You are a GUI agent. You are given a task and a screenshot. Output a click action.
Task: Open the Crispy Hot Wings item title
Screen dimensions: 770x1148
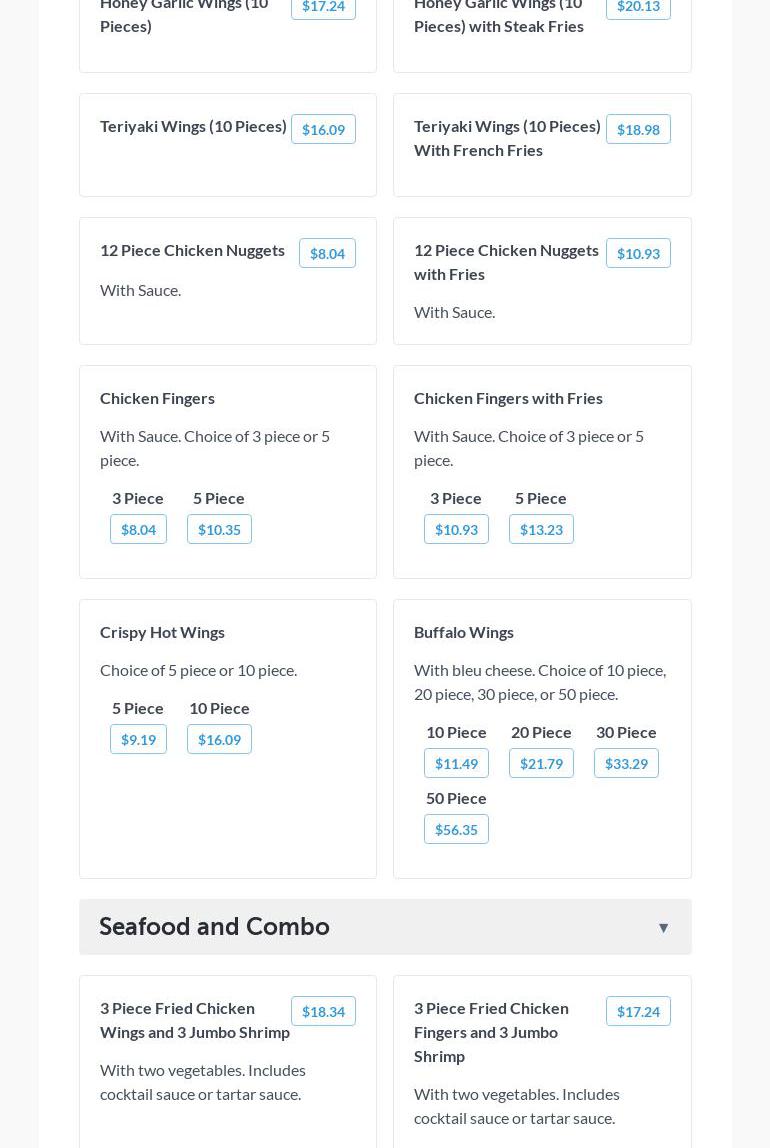(x=162, y=632)
